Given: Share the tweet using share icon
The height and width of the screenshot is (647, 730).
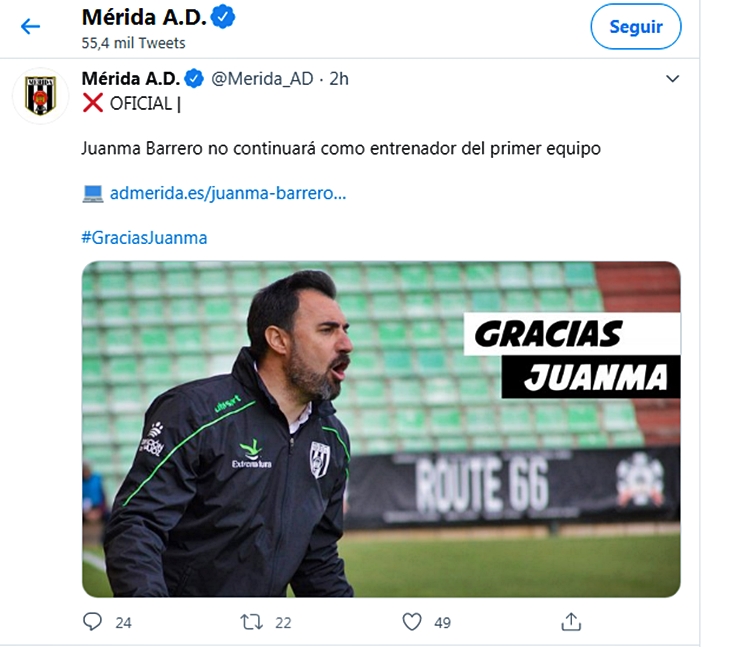Looking at the screenshot, I should click(571, 622).
